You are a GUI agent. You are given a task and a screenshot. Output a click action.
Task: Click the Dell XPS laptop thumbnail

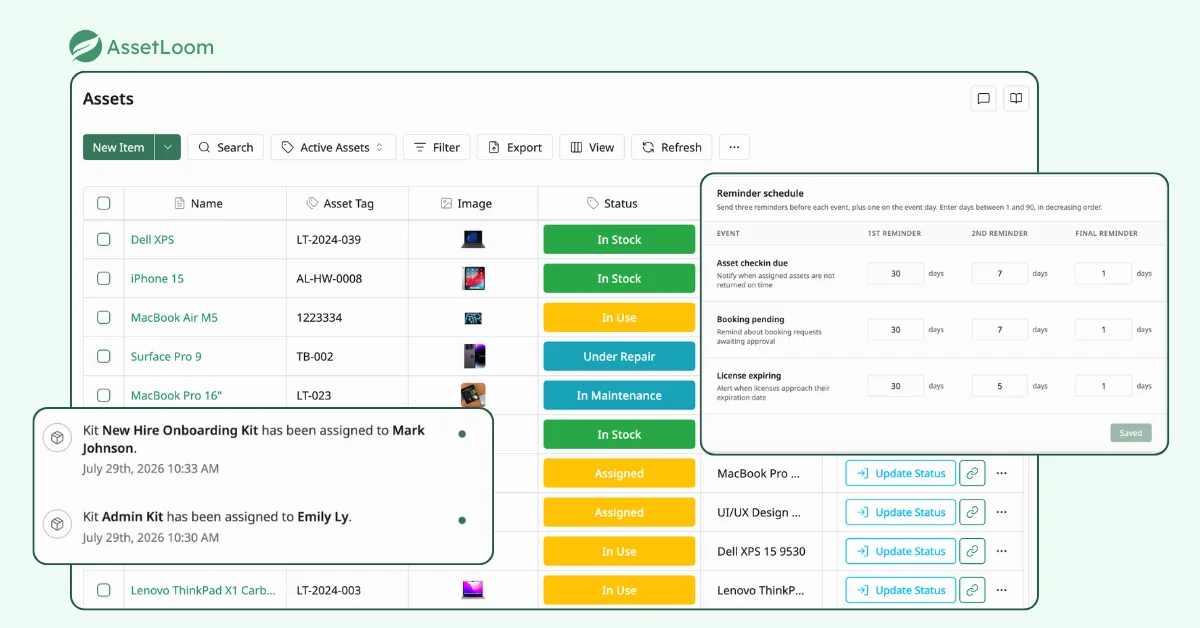(473, 239)
